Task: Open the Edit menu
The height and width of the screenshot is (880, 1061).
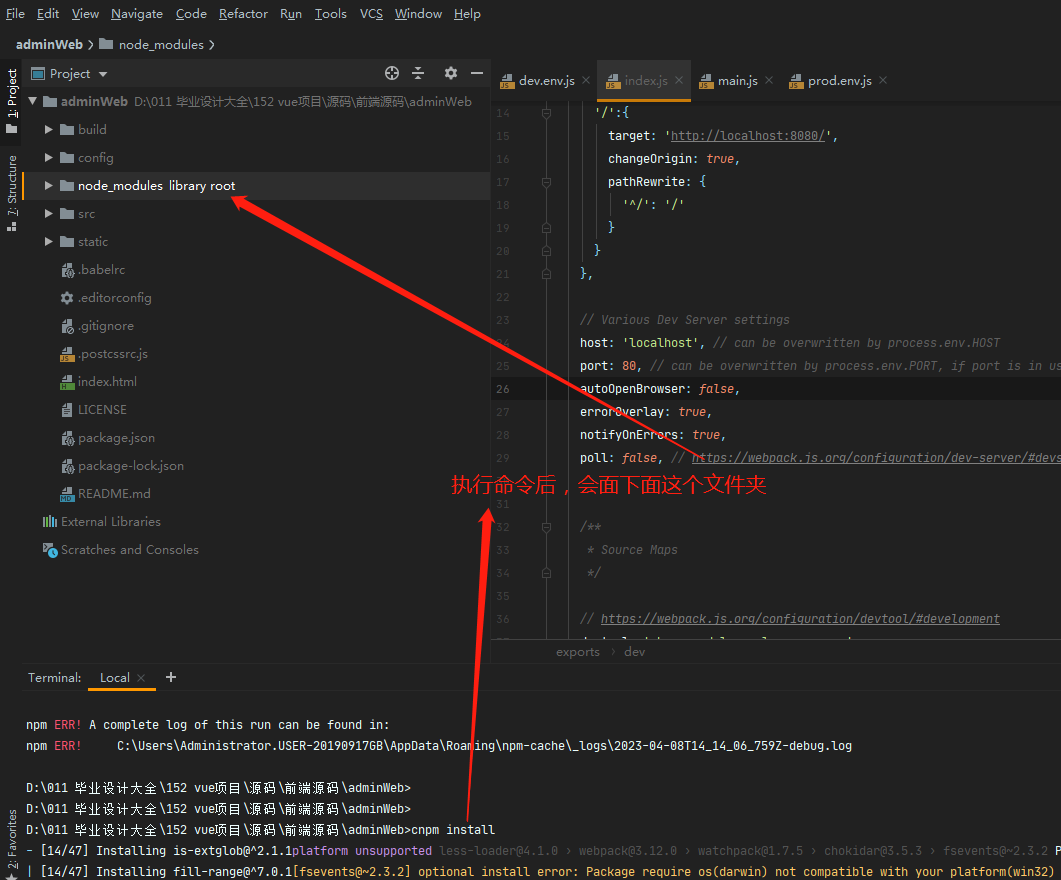Action: (x=47, y=14)
